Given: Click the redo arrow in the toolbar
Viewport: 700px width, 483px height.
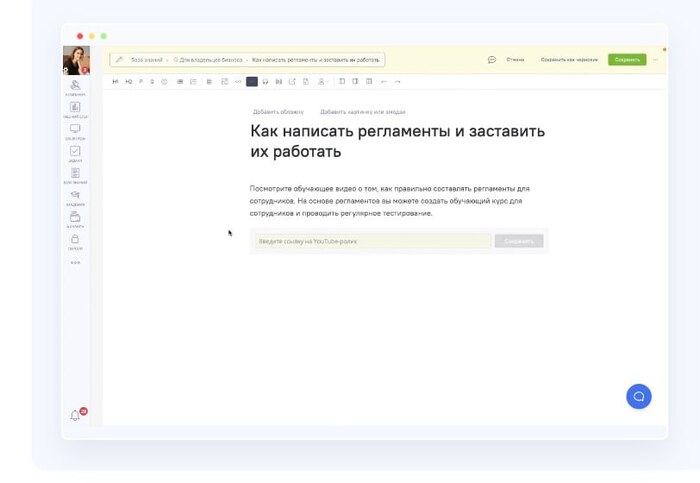Looking at the screenshot, I should (397, 81).
